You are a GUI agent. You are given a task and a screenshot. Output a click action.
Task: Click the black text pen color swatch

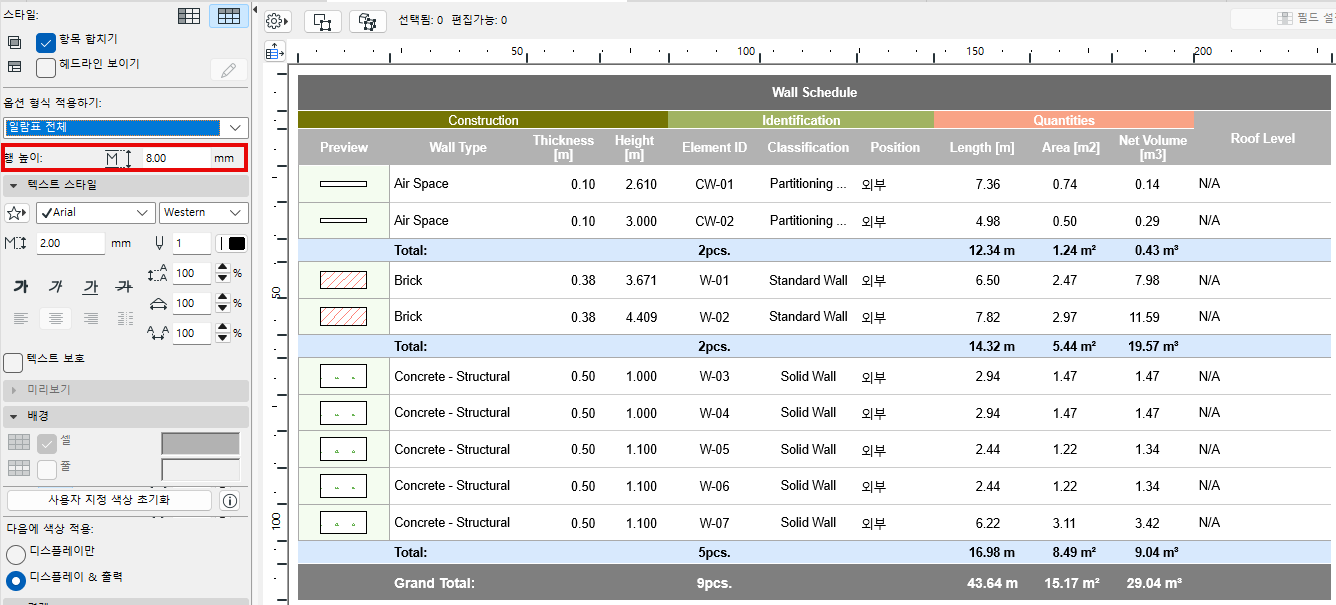click(236, 243)
